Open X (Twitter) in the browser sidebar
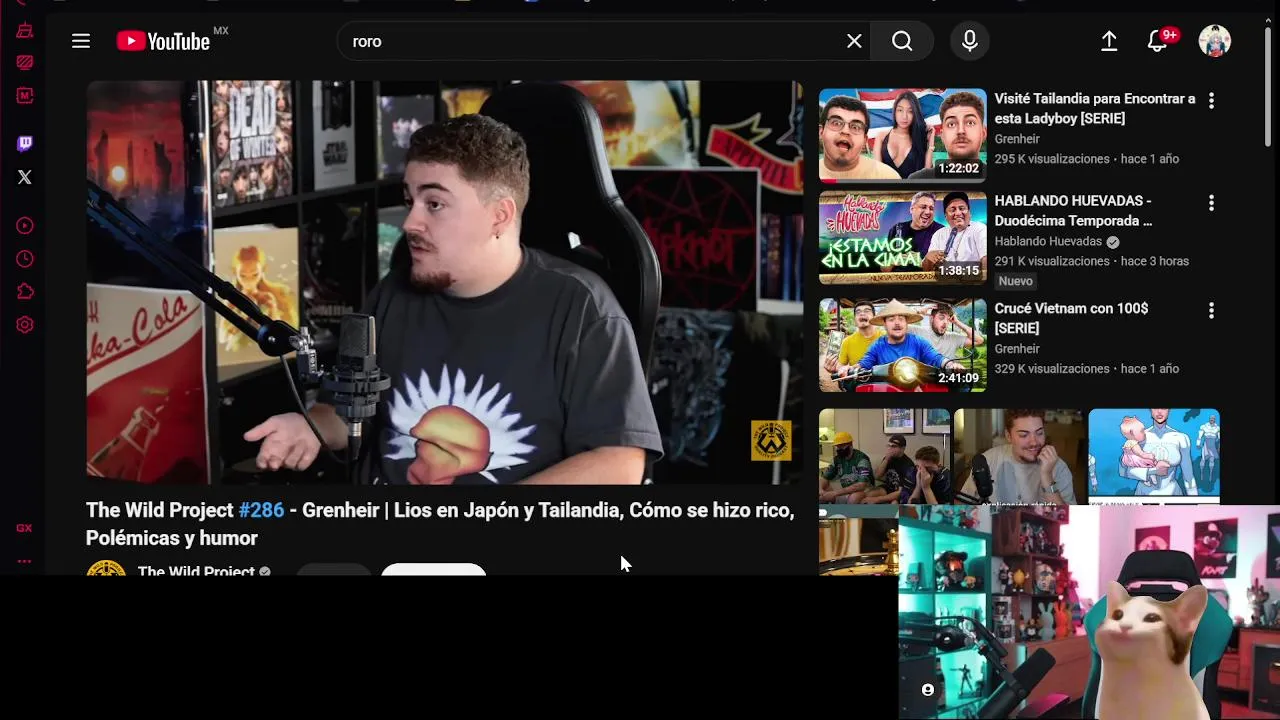The height and width of the screenshot is (720, 1280). [25, 177]
